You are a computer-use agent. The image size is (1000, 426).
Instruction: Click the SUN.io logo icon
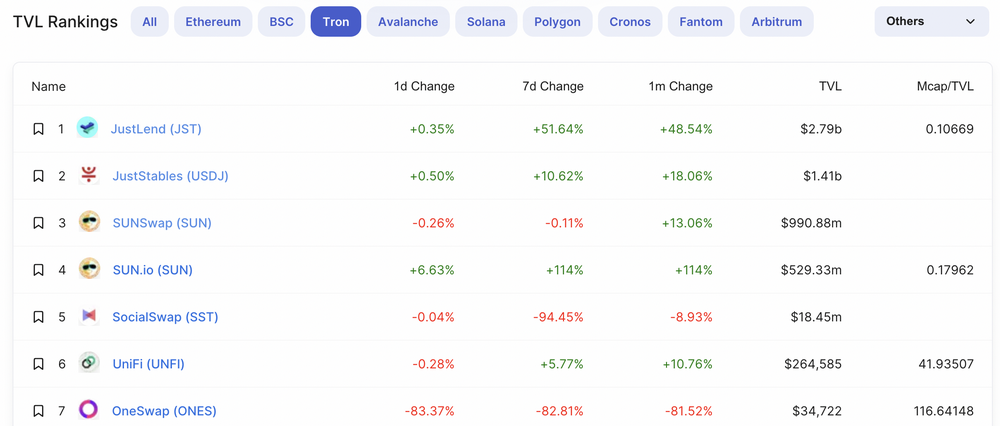89,269
